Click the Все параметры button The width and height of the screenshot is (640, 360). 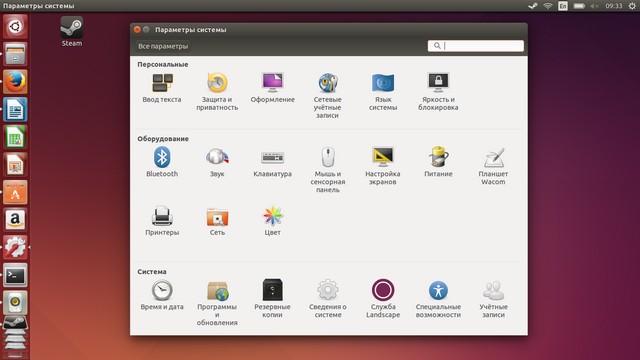pos(163,46)
